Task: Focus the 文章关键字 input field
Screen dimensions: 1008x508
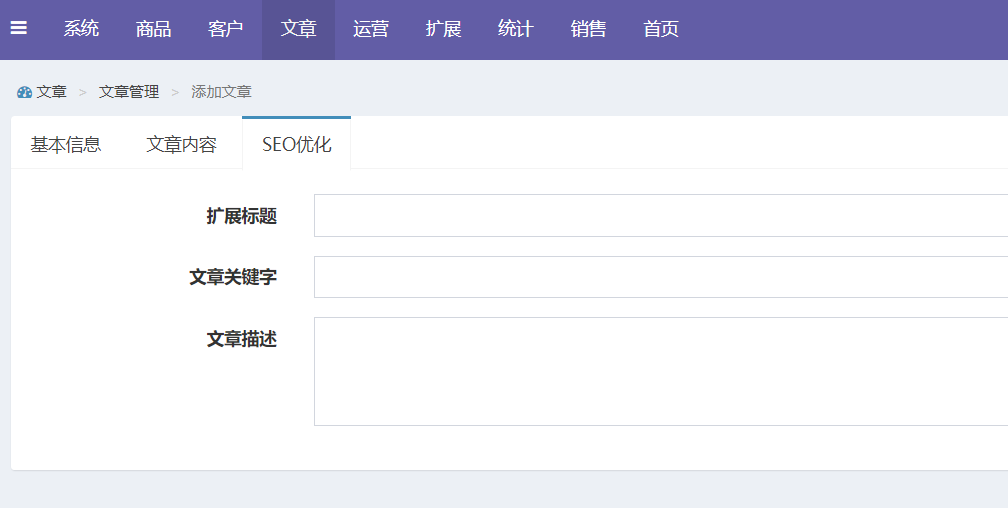Action: coord(661,277)
